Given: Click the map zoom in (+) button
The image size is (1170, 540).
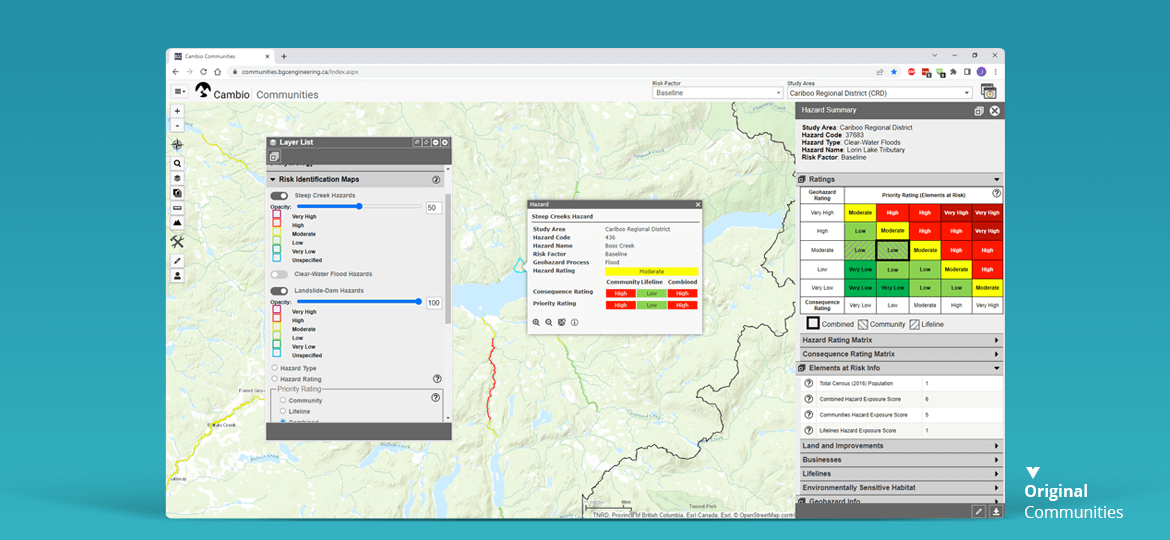Looking at the screenshot, I should (178, 111).
